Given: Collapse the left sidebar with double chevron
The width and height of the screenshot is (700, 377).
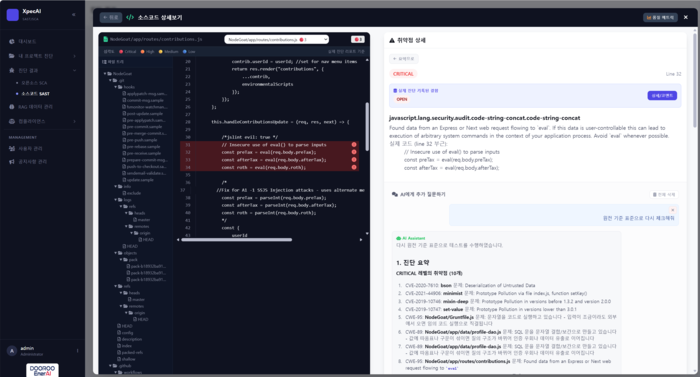Looking at the screenshot, I should click(x=74, y=15).
